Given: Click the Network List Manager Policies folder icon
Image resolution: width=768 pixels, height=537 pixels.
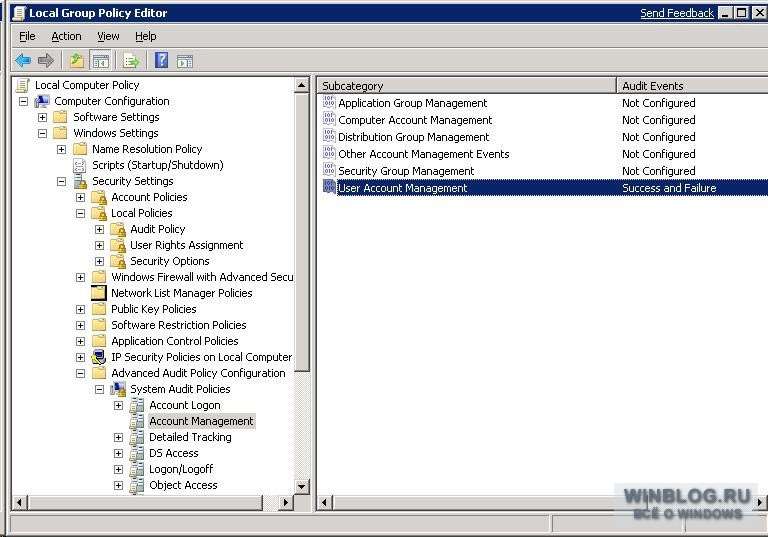Looking at the screenshot, I should point(98,293).
